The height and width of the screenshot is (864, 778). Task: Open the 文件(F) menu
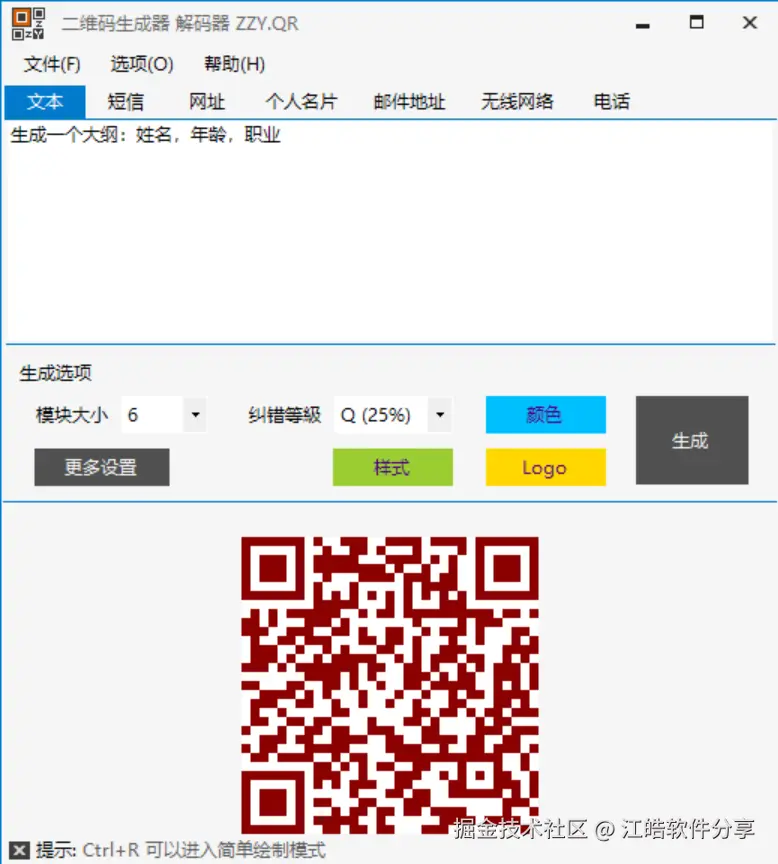52,64
